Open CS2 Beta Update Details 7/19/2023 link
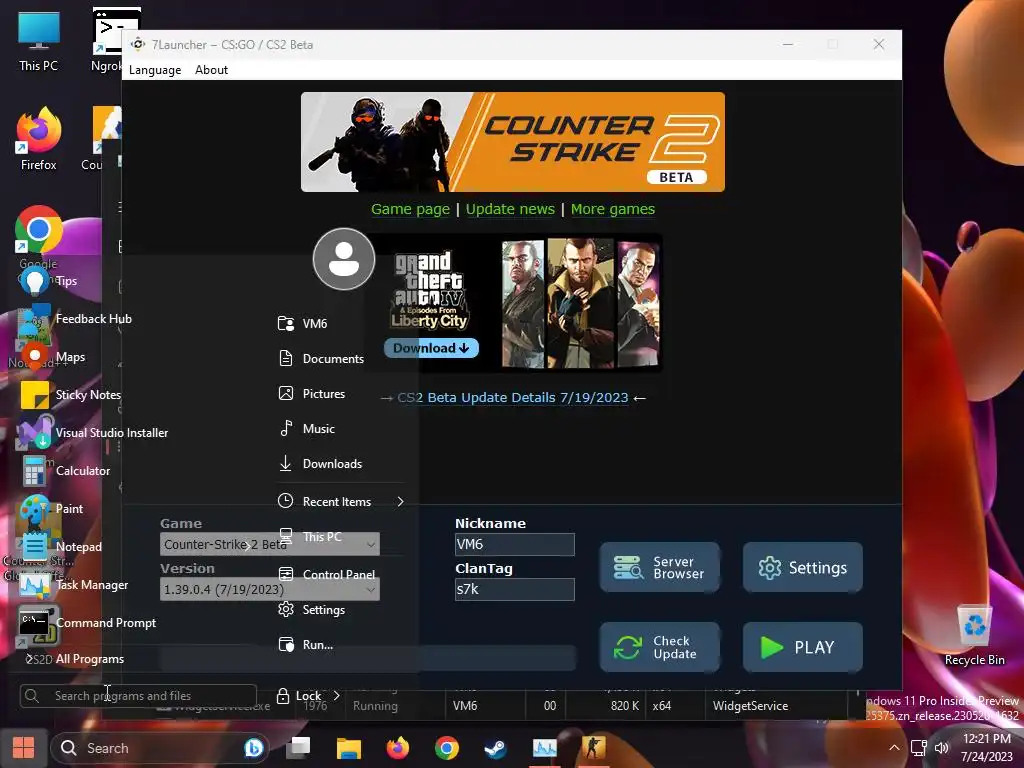Screen dimensions: 1024x768 (x=513, y=398)
